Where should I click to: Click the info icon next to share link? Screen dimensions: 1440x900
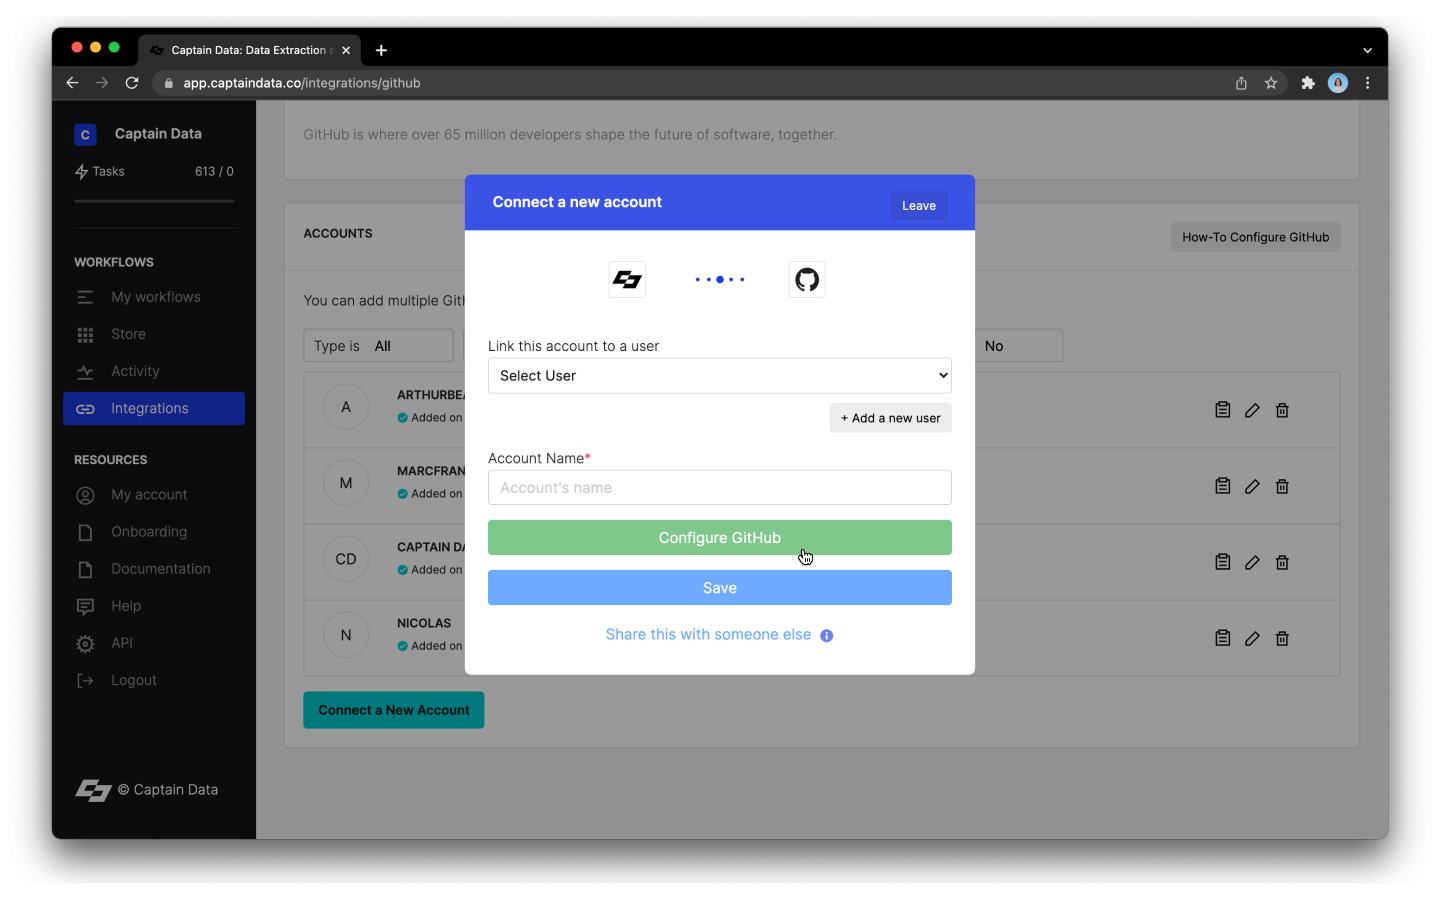826,635
